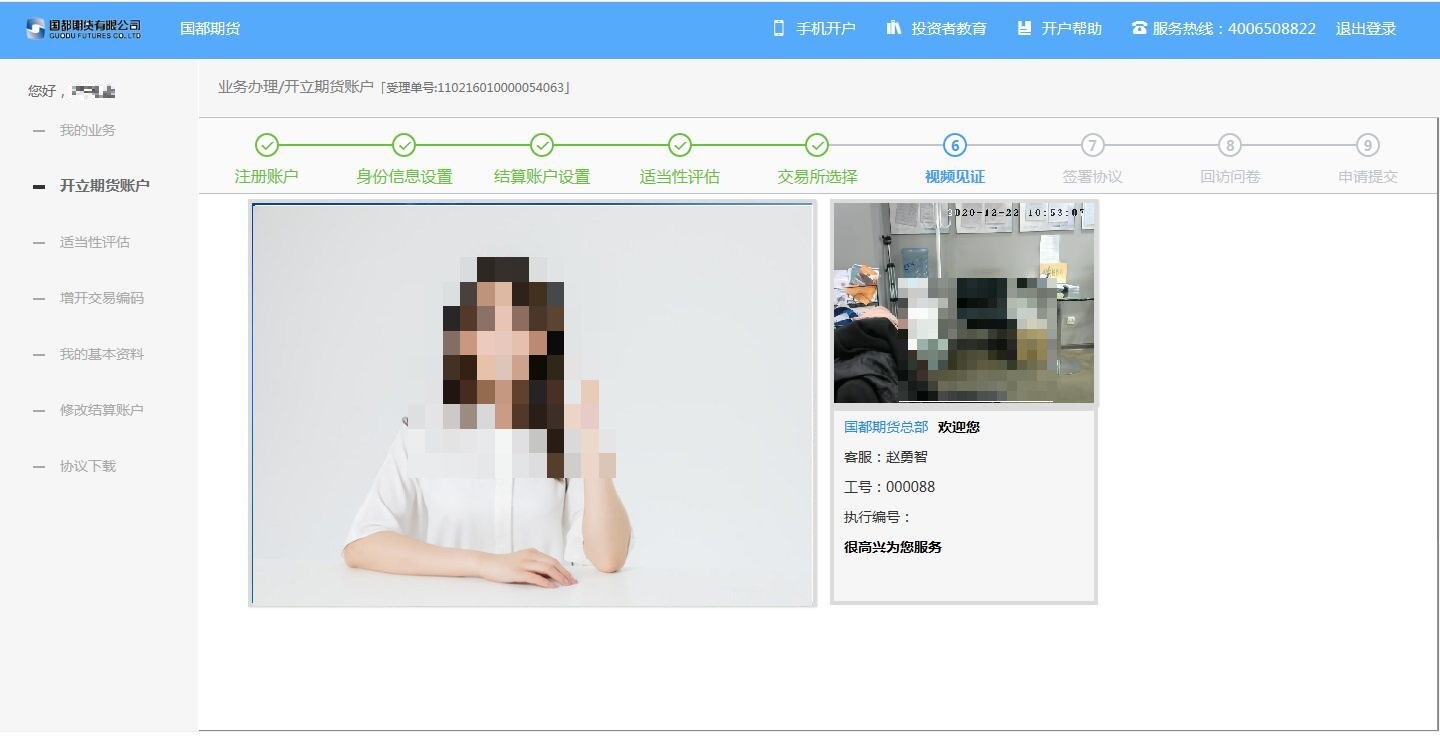Select 适当性评估 in the sidebar menu
This screenshot has width=1440, height=736.
coord(94,242)
